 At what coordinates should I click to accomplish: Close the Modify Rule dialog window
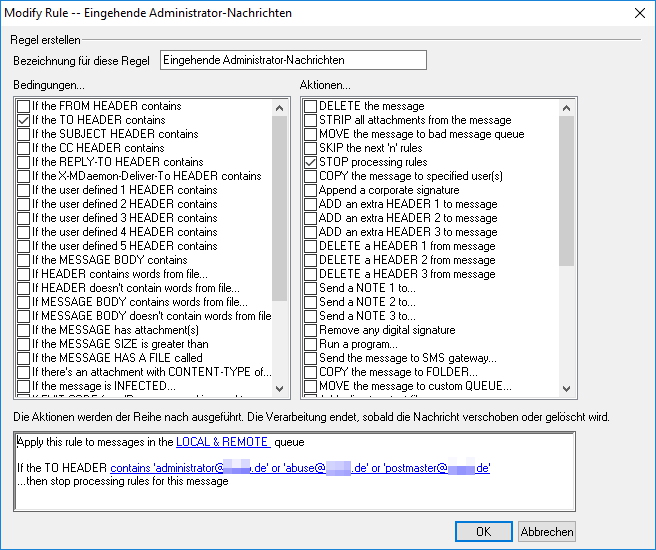coord(639,12)
